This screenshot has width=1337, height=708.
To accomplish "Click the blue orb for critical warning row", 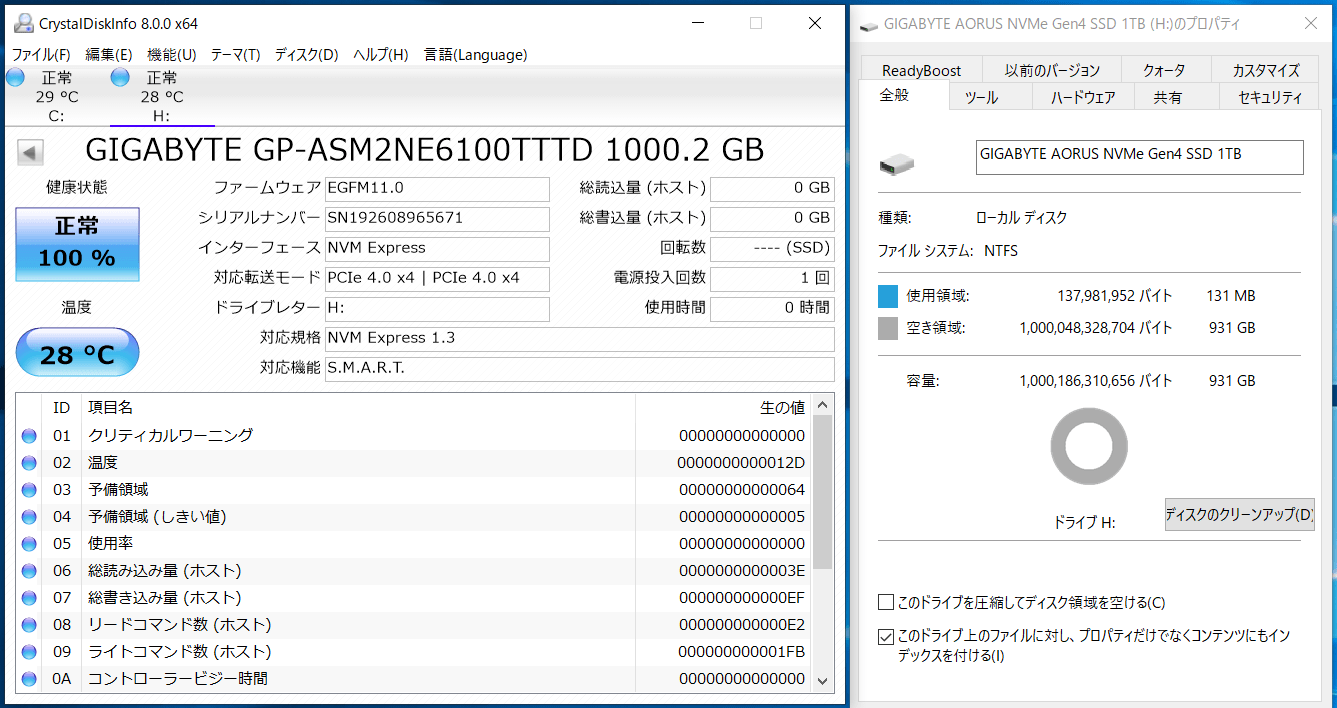I will (29, 436).
